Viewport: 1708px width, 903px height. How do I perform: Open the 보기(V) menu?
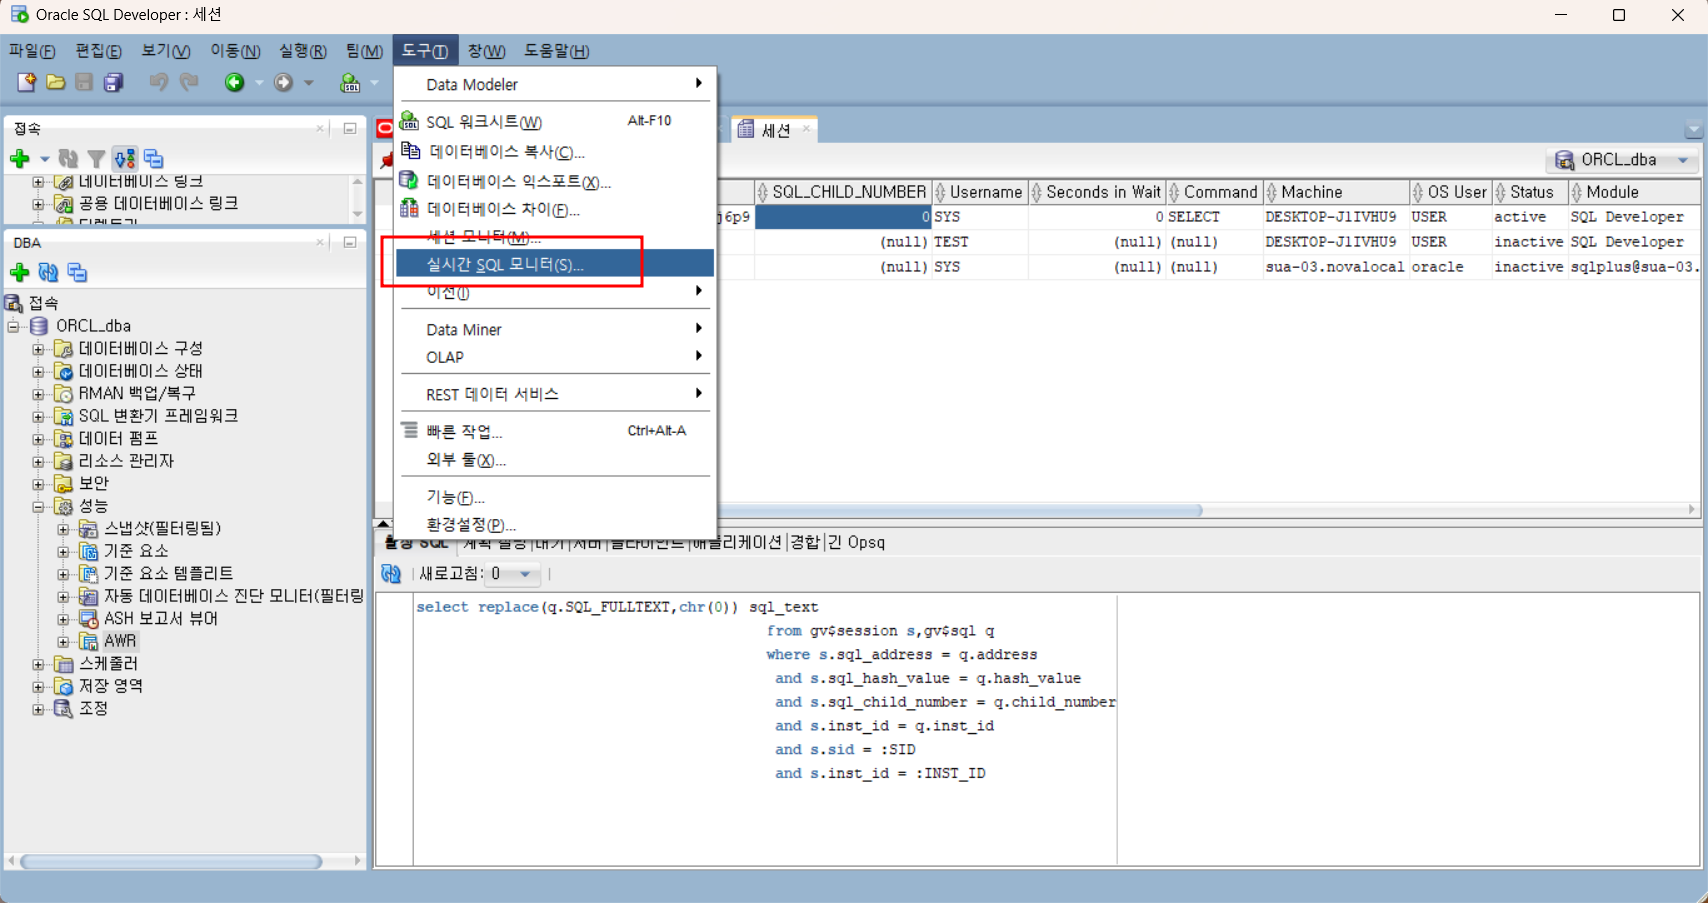click(x=165, y=51)
